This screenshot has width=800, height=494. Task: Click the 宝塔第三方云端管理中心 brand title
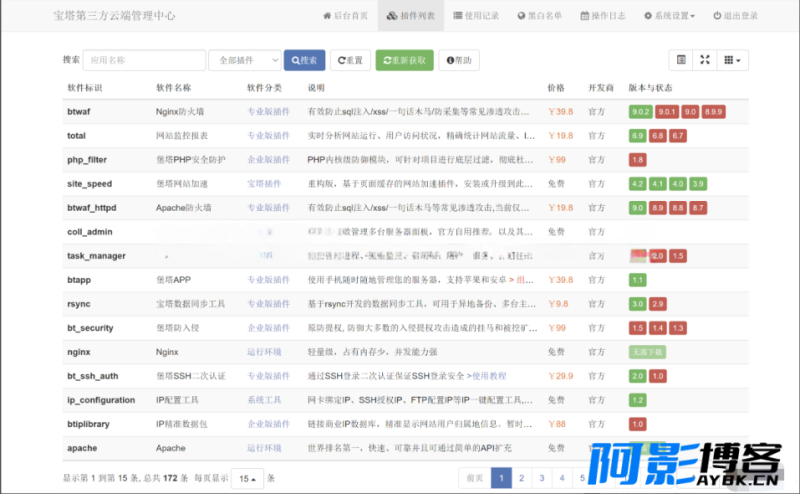tap(114, 16)
